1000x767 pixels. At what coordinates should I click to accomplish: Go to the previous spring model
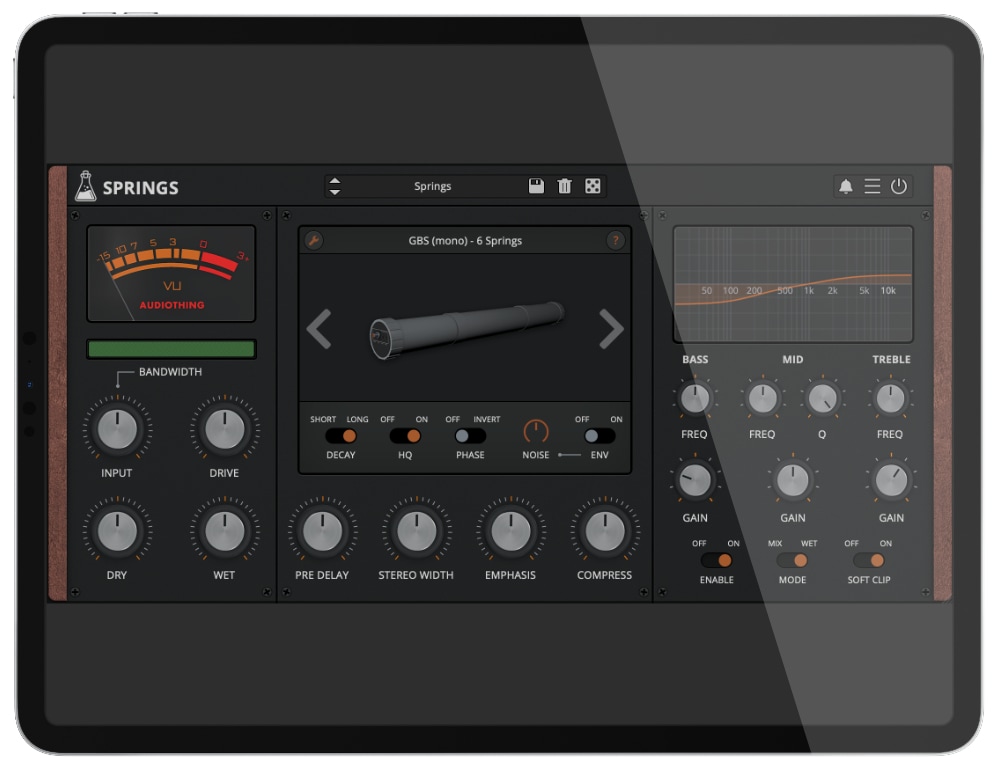(319, 329)
